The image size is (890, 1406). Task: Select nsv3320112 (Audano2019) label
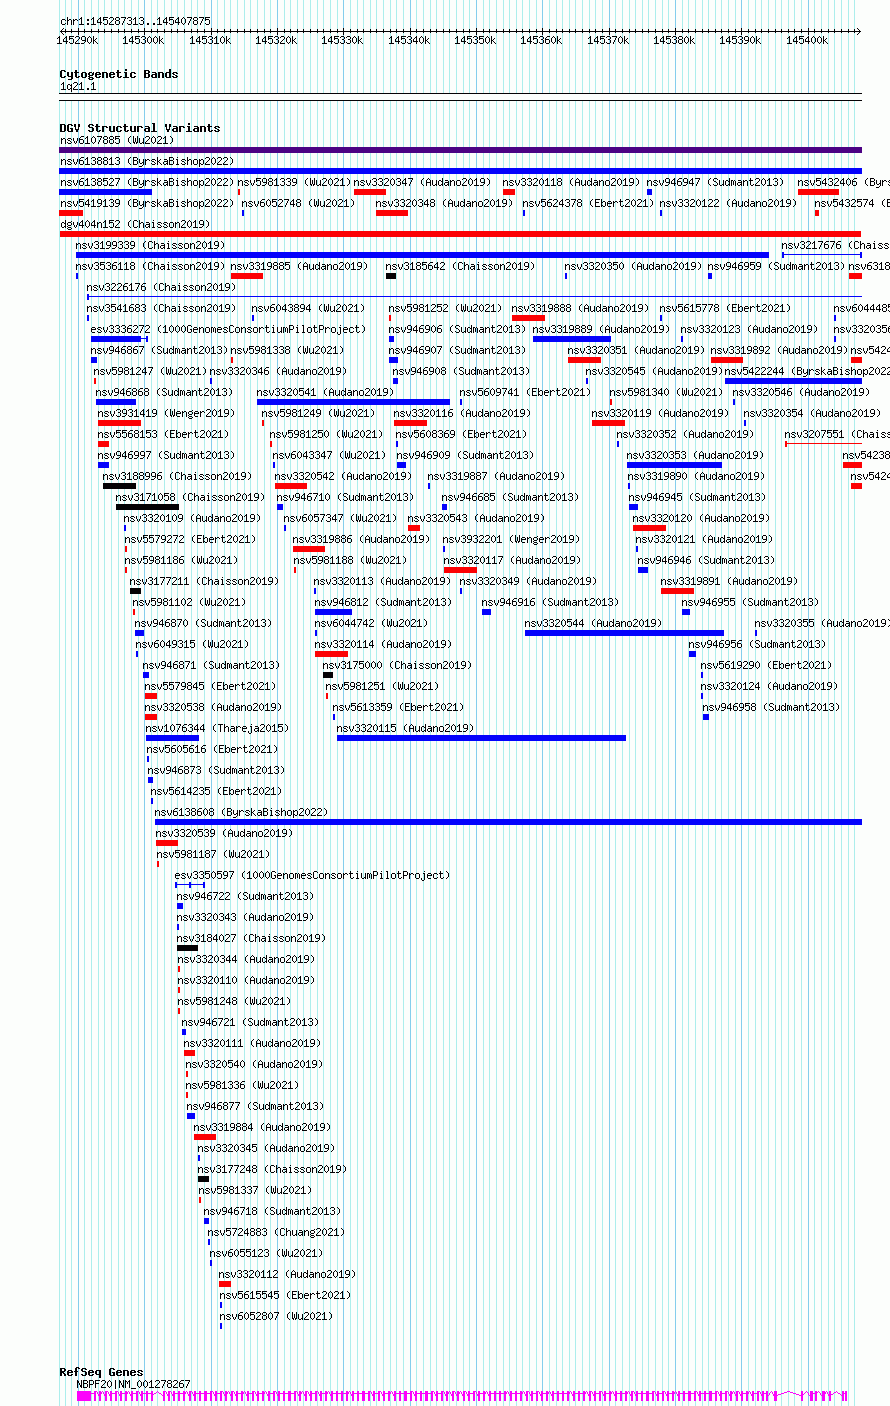[x=287, y=1274]
